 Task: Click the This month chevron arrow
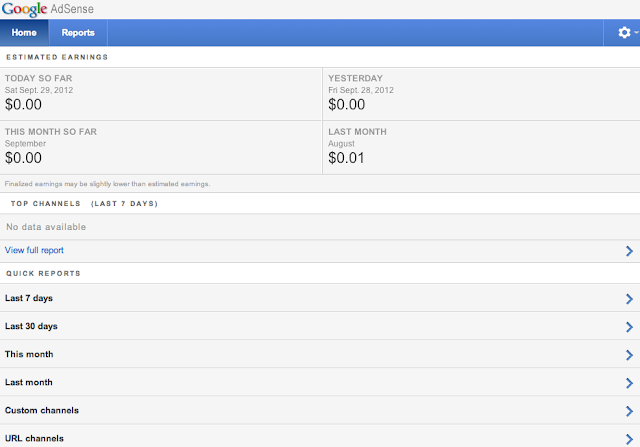pyautogui.click(x=629, y=354)
